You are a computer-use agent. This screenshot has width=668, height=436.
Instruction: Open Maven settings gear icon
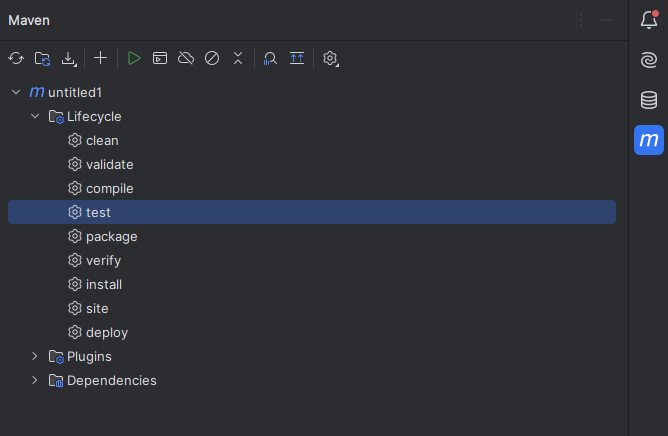(331, 59)
